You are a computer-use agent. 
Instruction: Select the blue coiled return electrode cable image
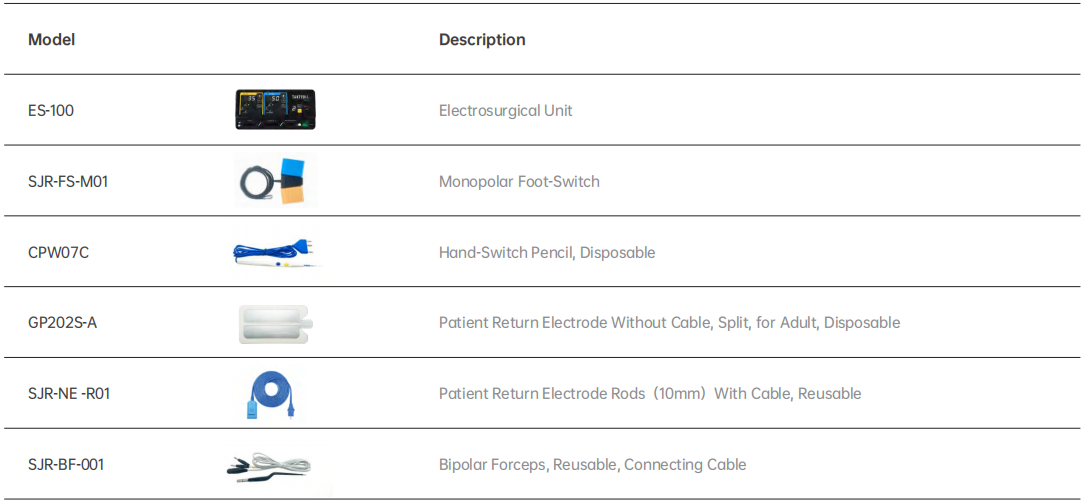coord(274,394)
